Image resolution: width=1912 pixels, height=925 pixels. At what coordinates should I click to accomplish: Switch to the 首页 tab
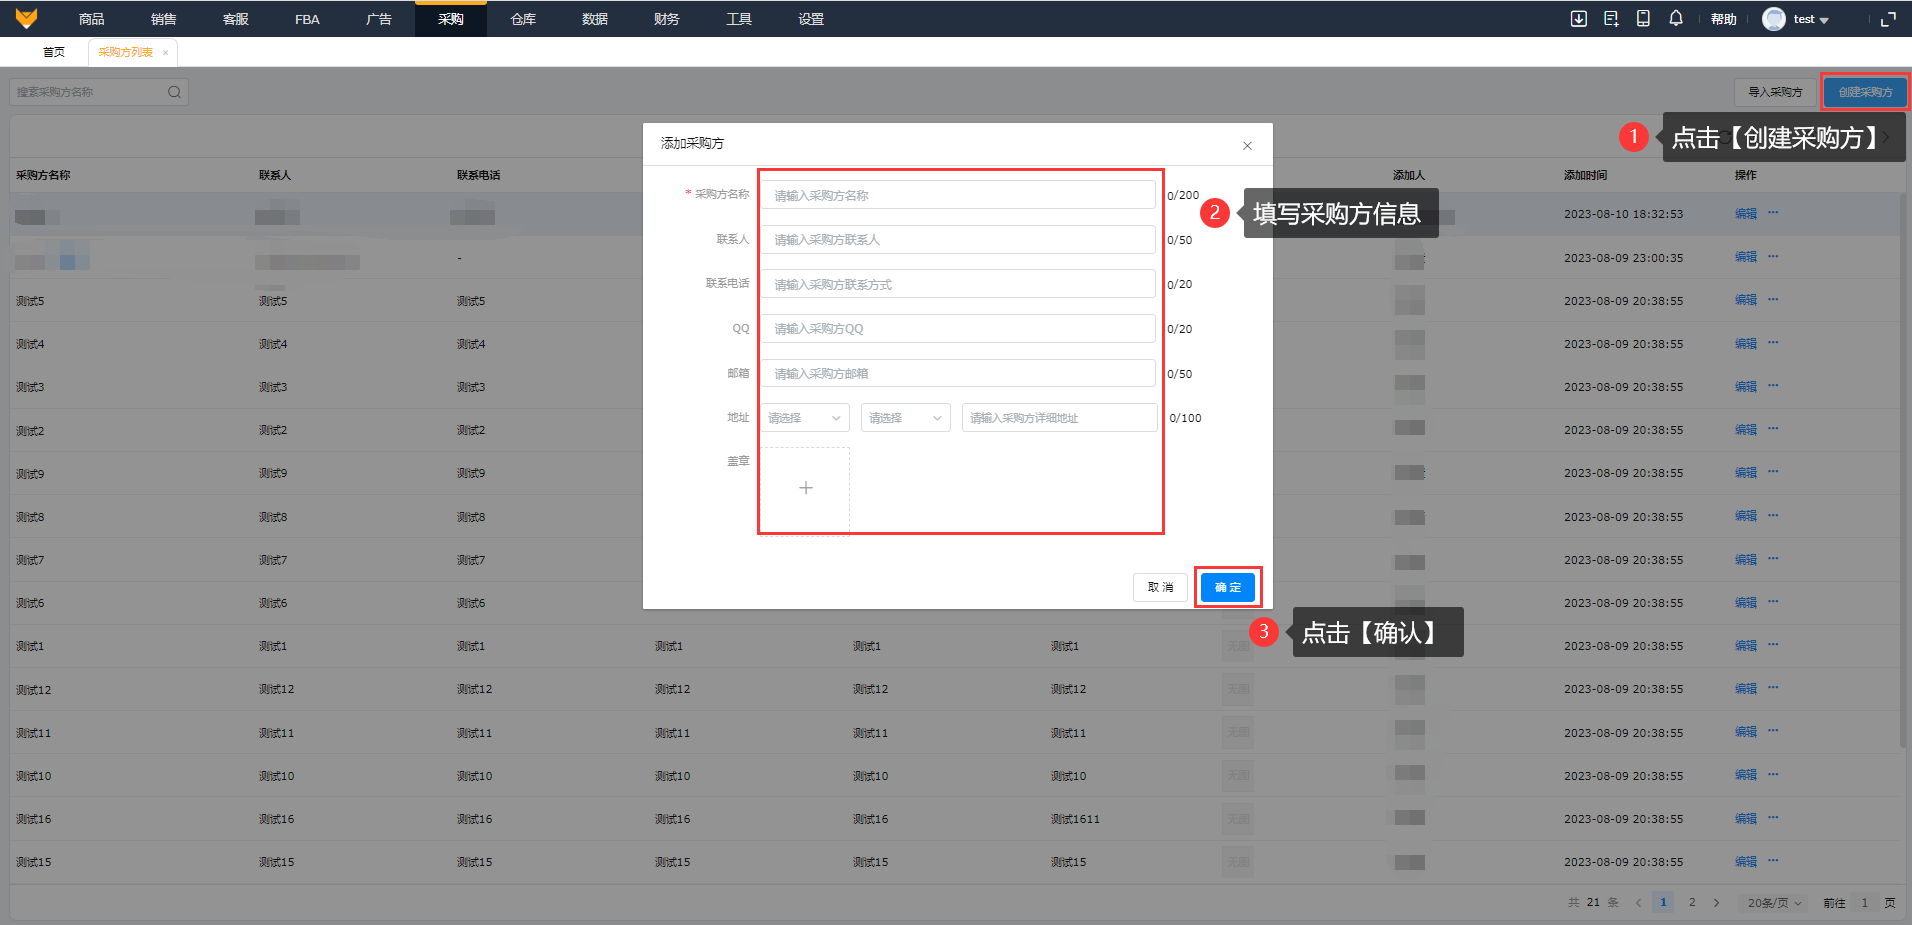click(54, 52)
